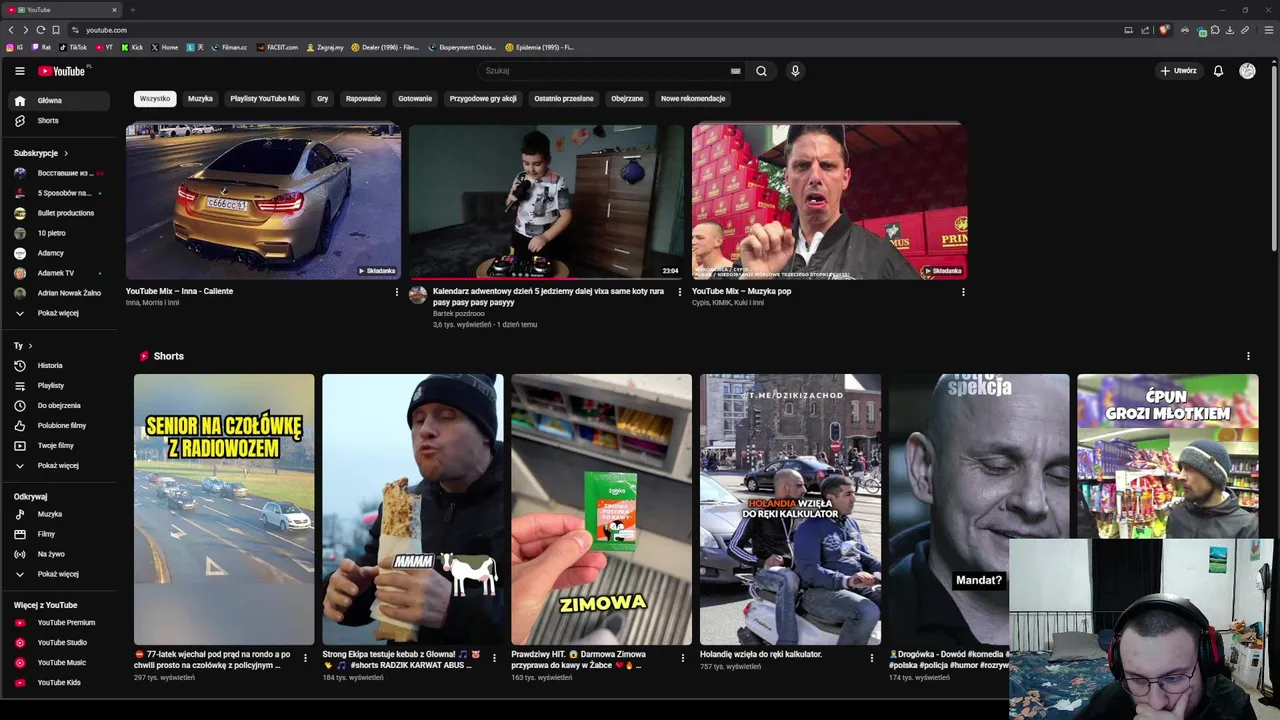Open the on-screen keyboard in search box

735,71
